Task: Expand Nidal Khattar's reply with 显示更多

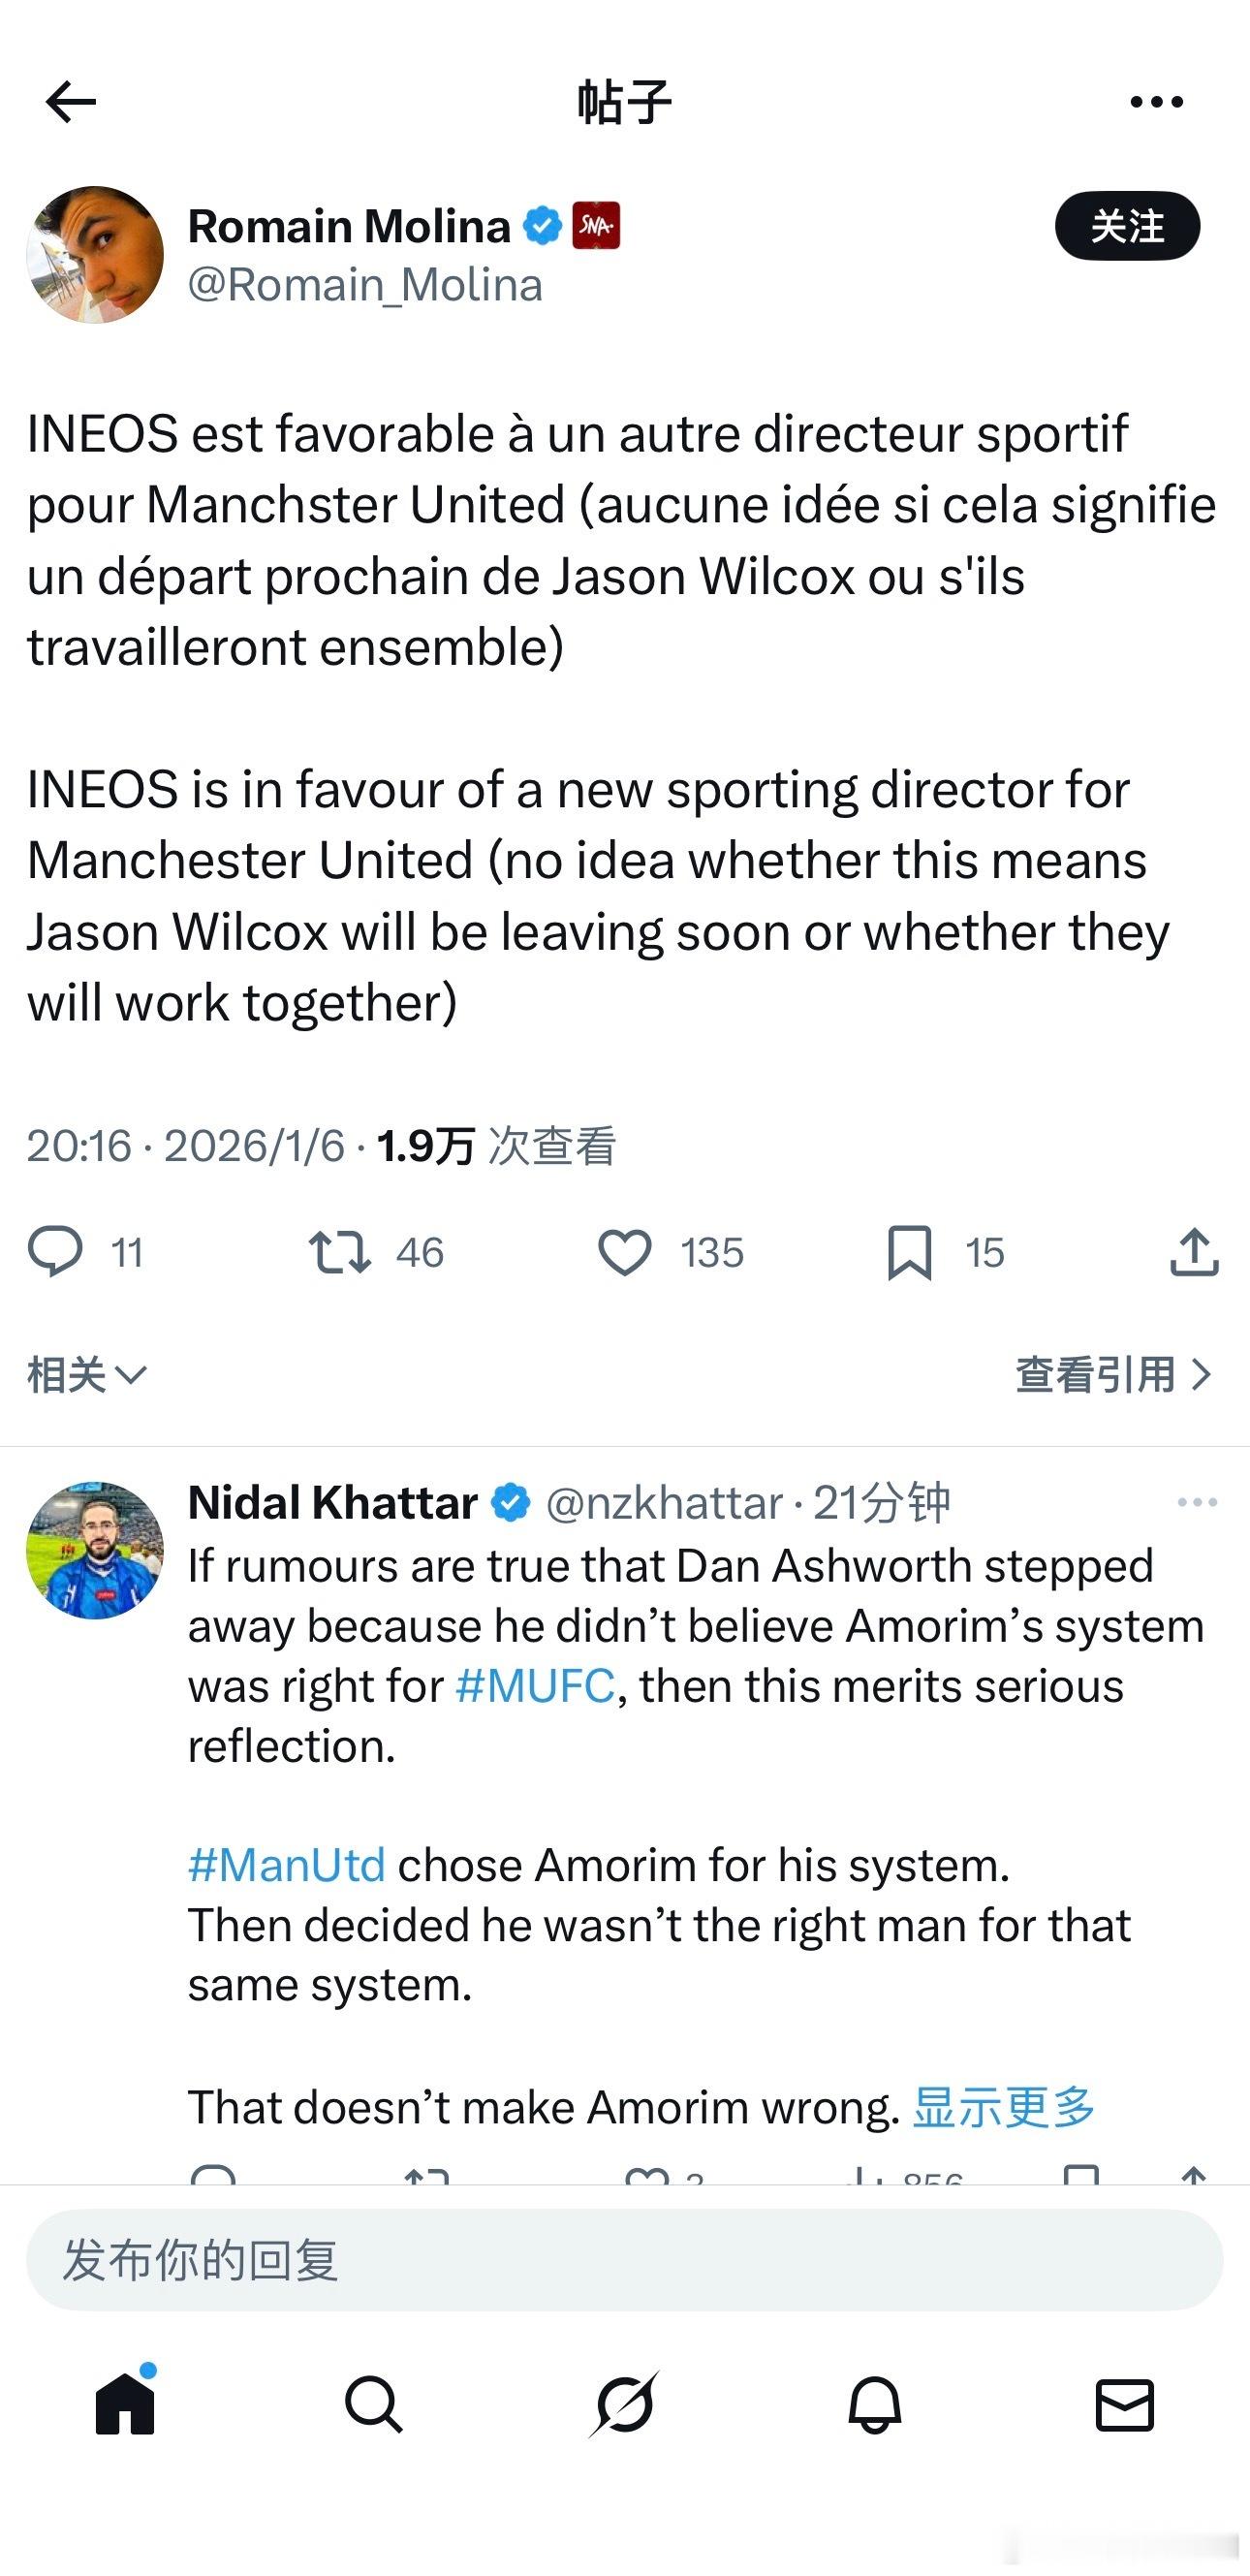Action: (x=1003, y=2107)
